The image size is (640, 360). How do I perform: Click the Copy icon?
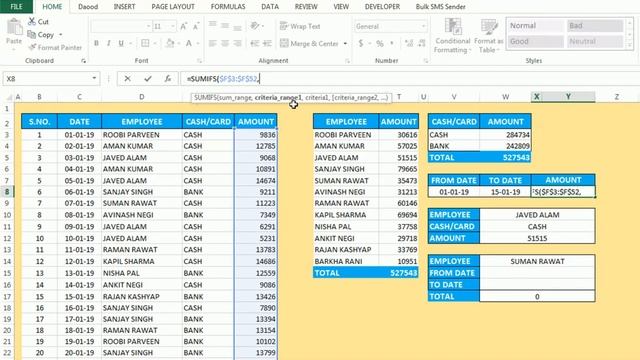[31, 35]
